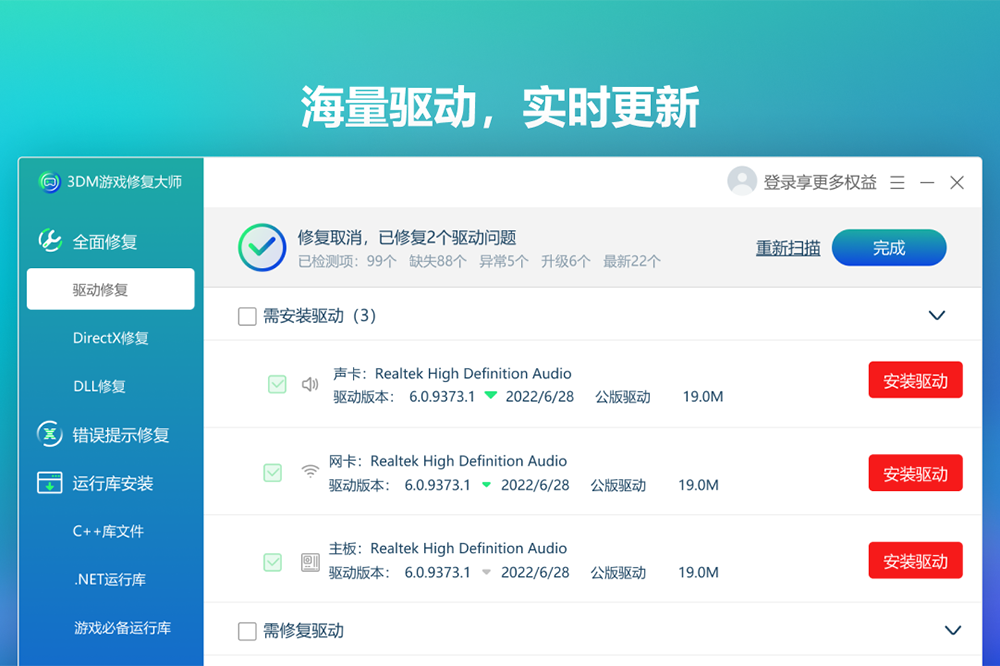Click the 3DM game repair master logo icon

point(50,182)
